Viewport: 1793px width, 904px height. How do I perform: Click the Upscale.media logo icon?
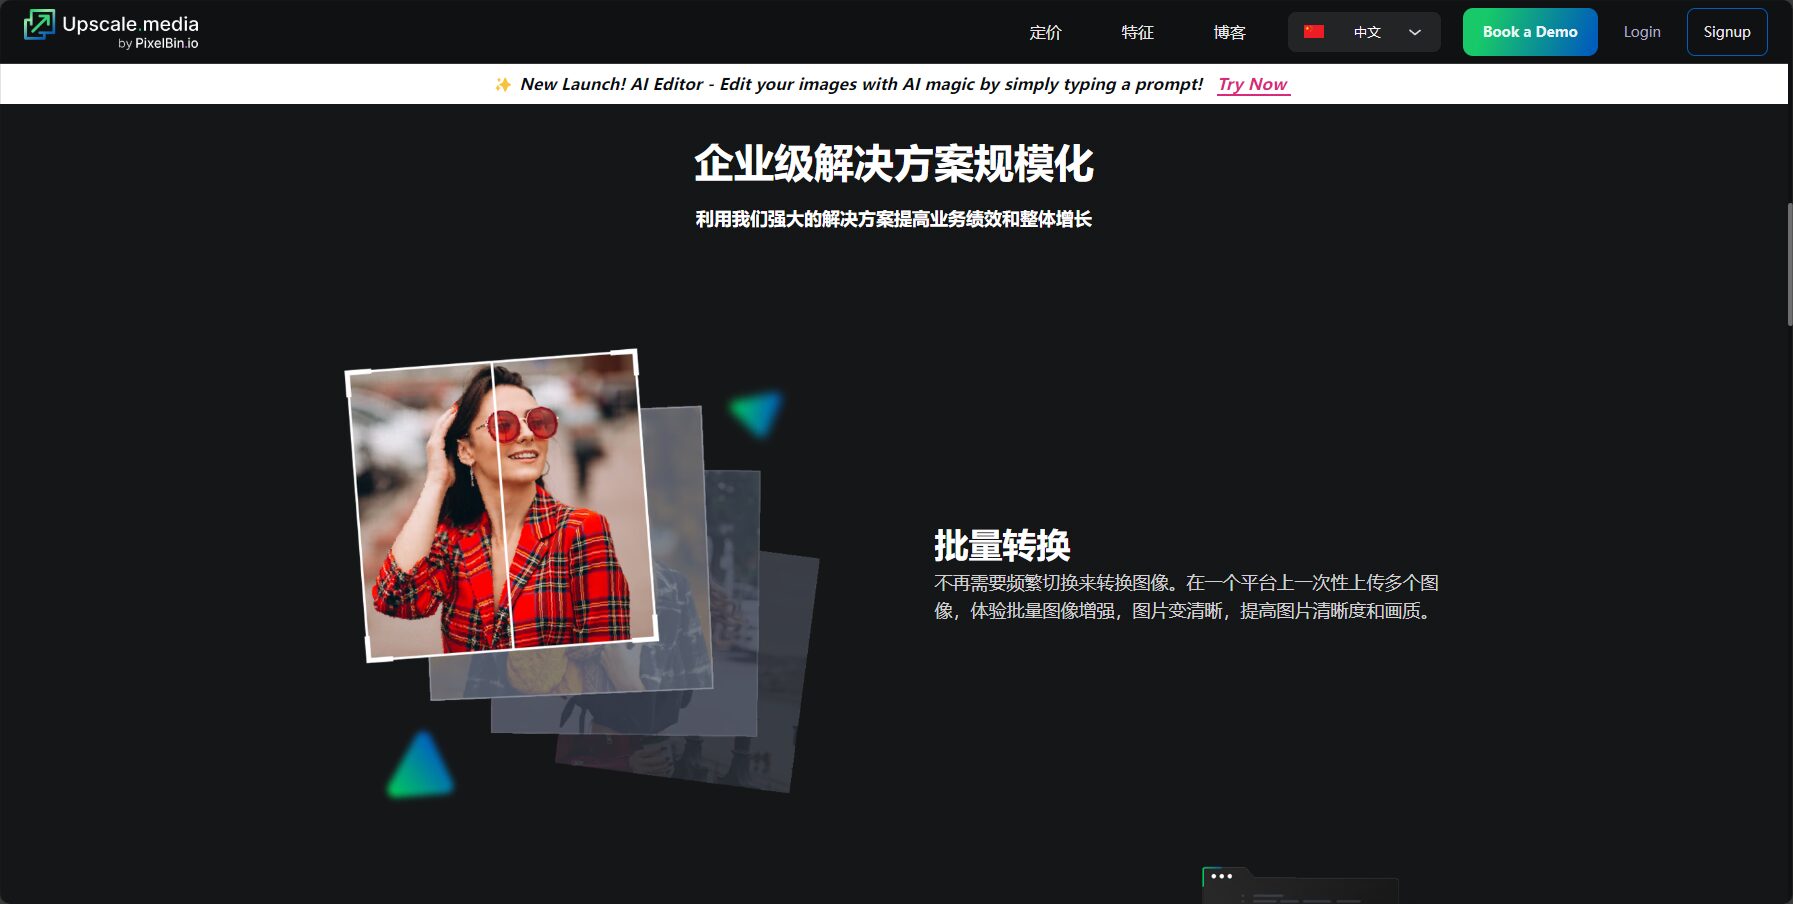click(x=39, y=25)
